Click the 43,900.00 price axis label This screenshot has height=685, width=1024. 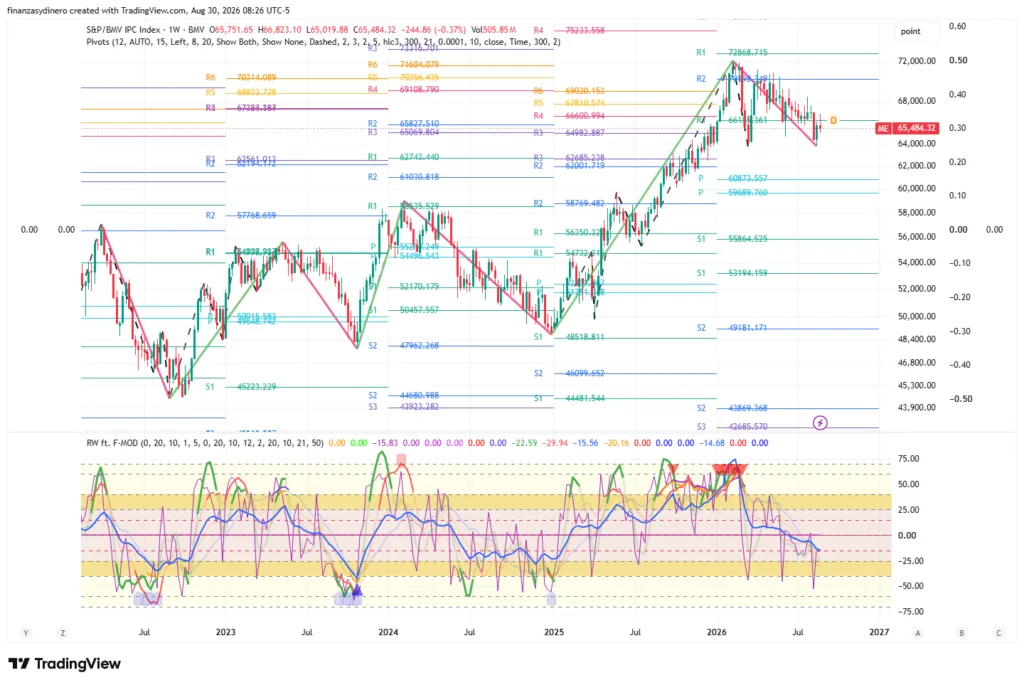click(x=917, y=407)
